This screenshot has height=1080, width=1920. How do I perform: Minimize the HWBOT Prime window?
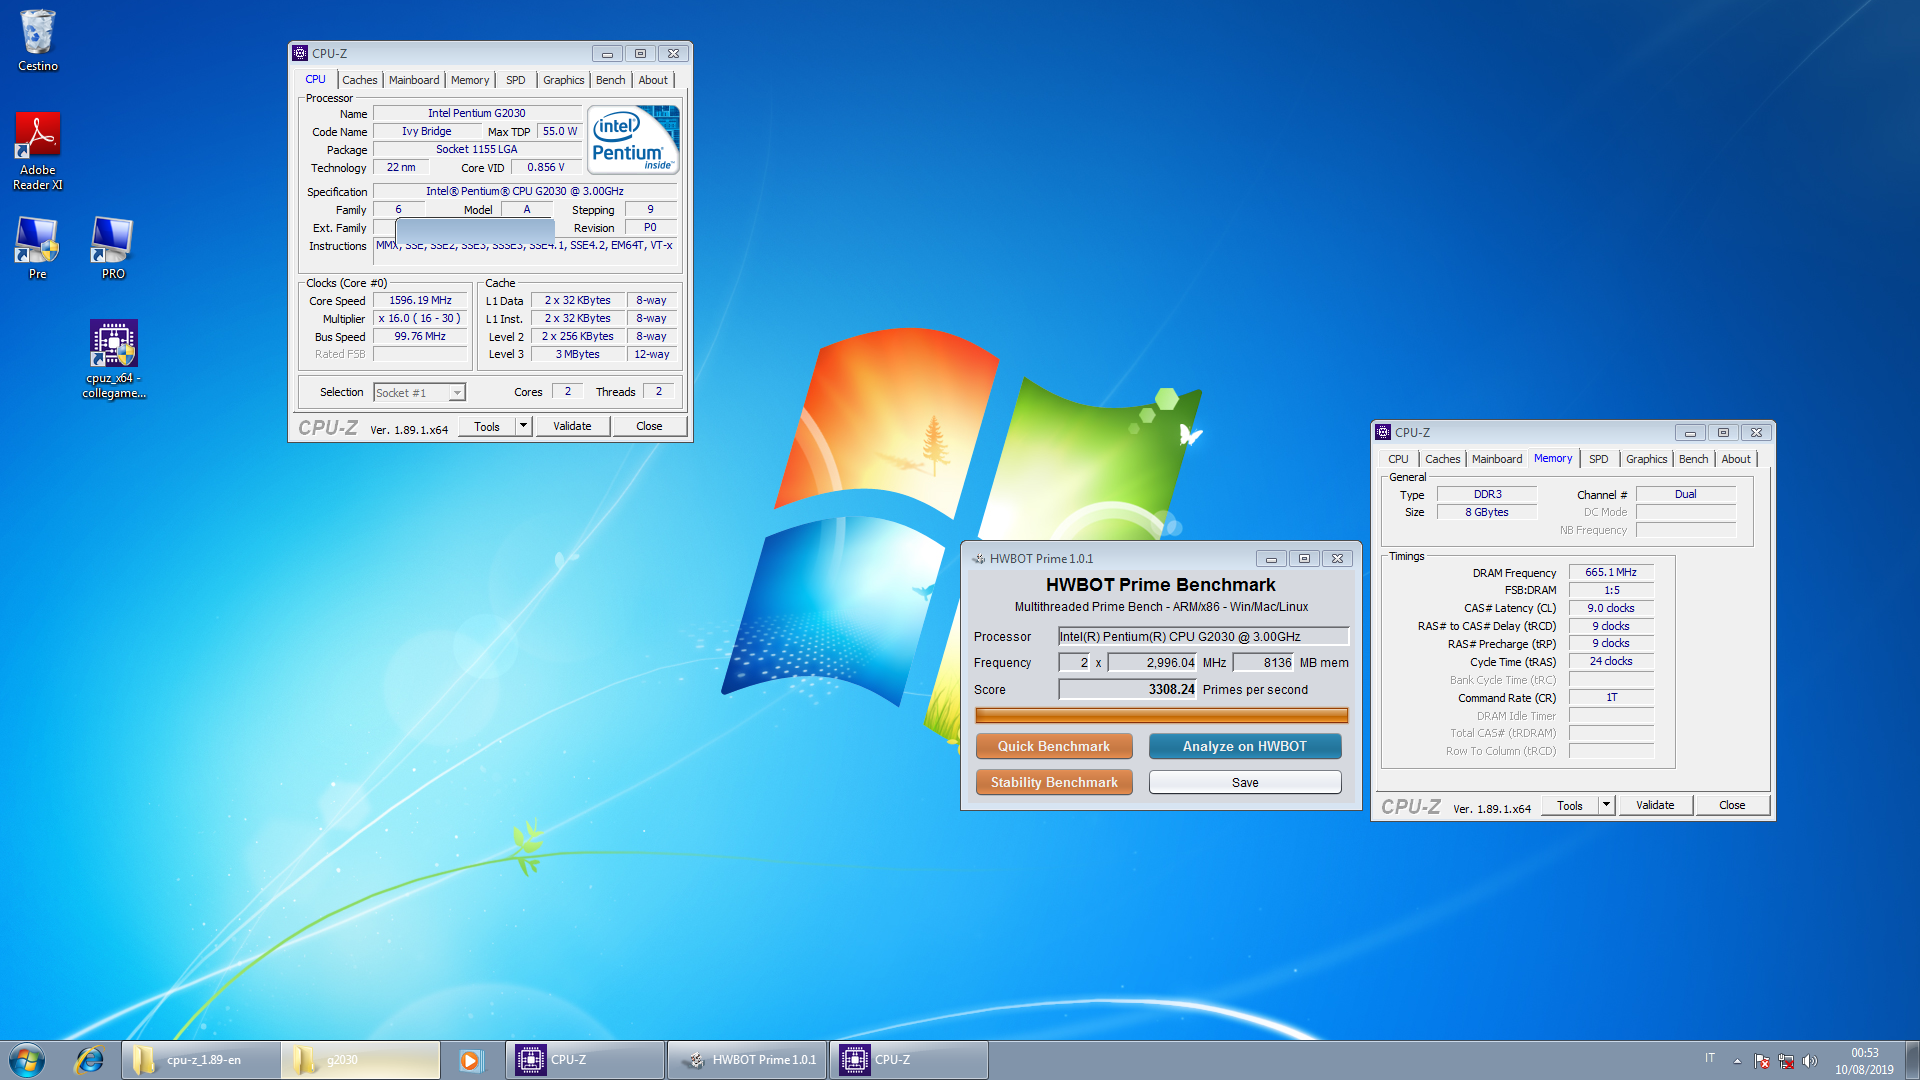(x=1271, y=559)
